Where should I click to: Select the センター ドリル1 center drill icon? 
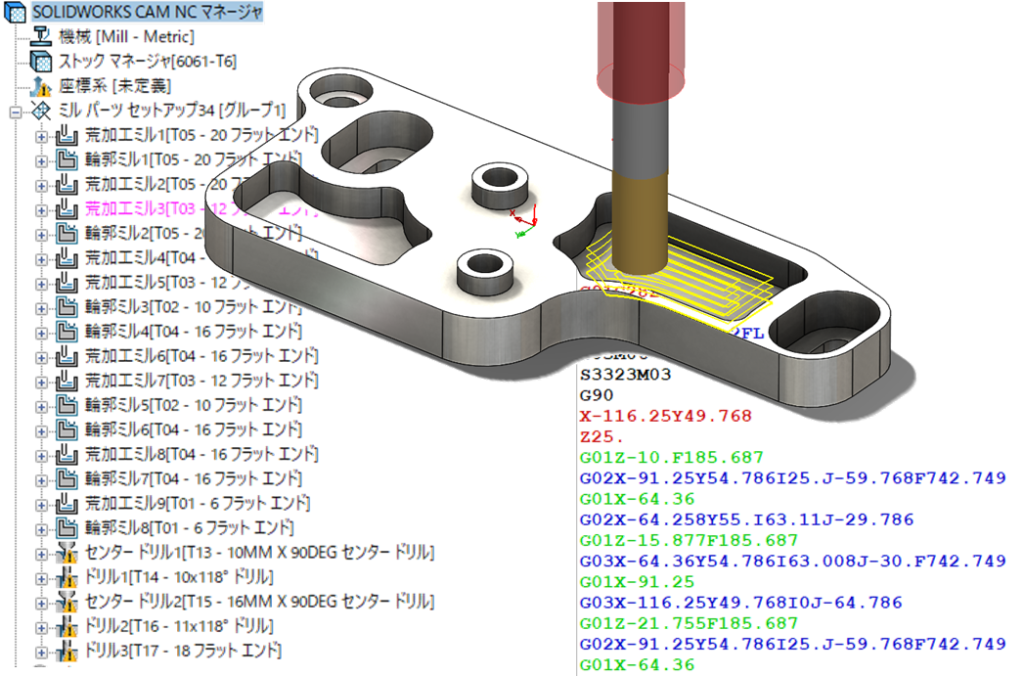66,553
